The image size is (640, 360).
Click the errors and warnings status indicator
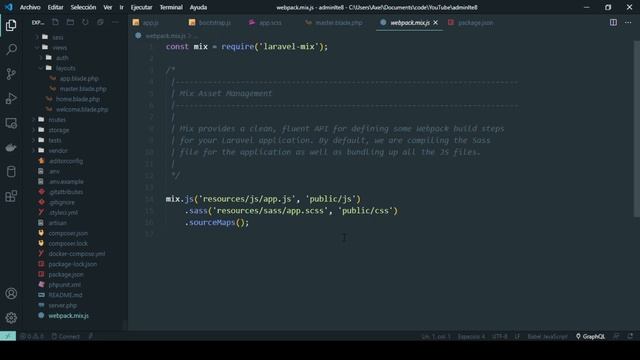click(x=32, y=336)
